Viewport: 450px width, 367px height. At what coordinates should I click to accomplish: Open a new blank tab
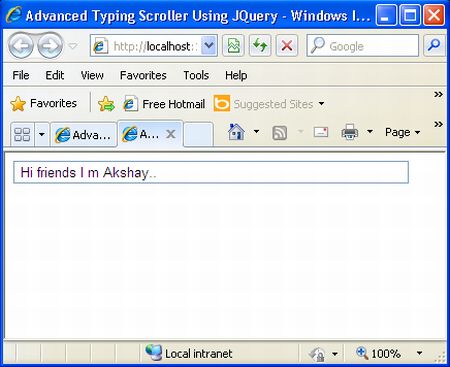click(198, 134)
